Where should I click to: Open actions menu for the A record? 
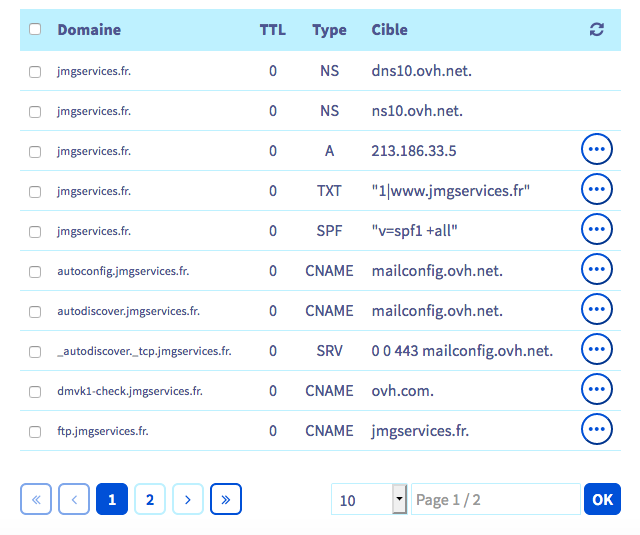tap(597, 151)
